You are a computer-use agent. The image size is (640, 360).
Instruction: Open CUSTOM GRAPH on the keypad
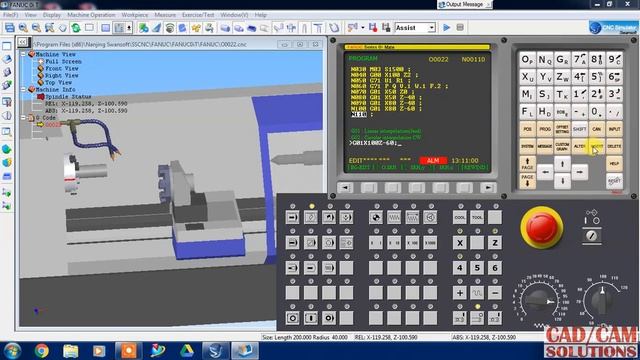click(562, 146)
